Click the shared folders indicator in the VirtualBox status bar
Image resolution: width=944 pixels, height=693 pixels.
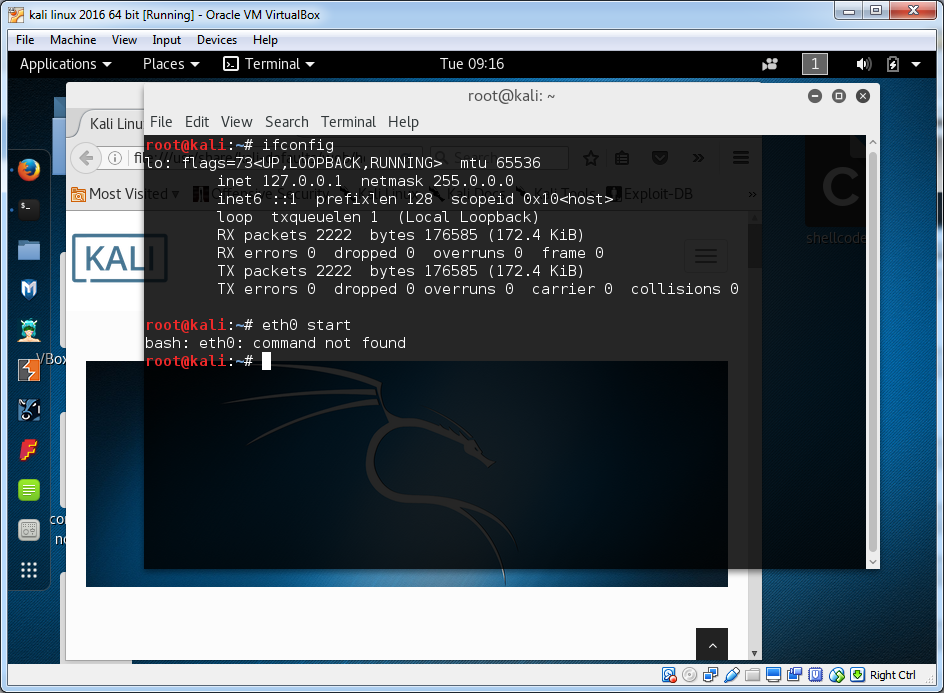[753, 675]
